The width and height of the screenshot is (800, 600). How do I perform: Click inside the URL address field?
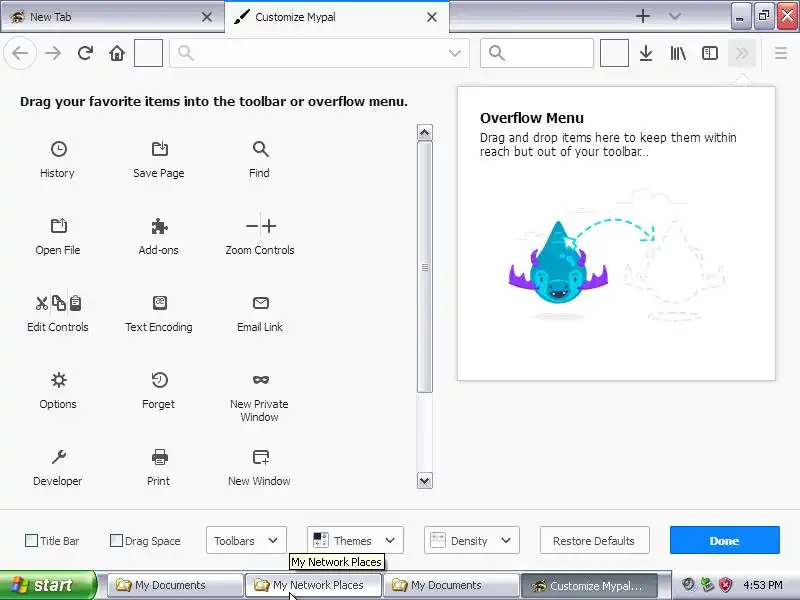(319, 53)
